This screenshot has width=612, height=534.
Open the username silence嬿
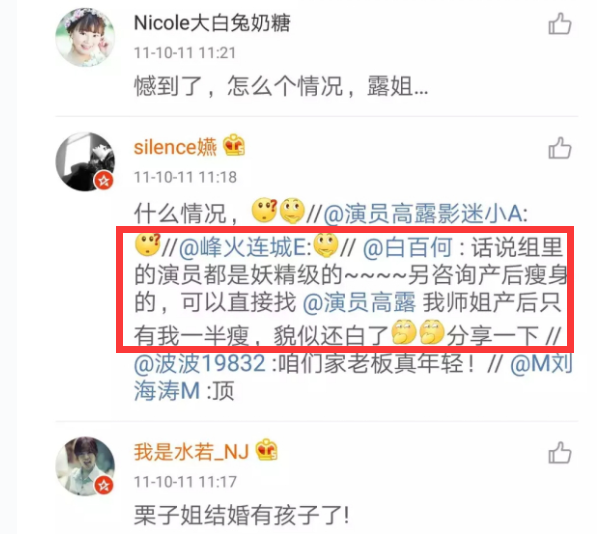[175, 147]
